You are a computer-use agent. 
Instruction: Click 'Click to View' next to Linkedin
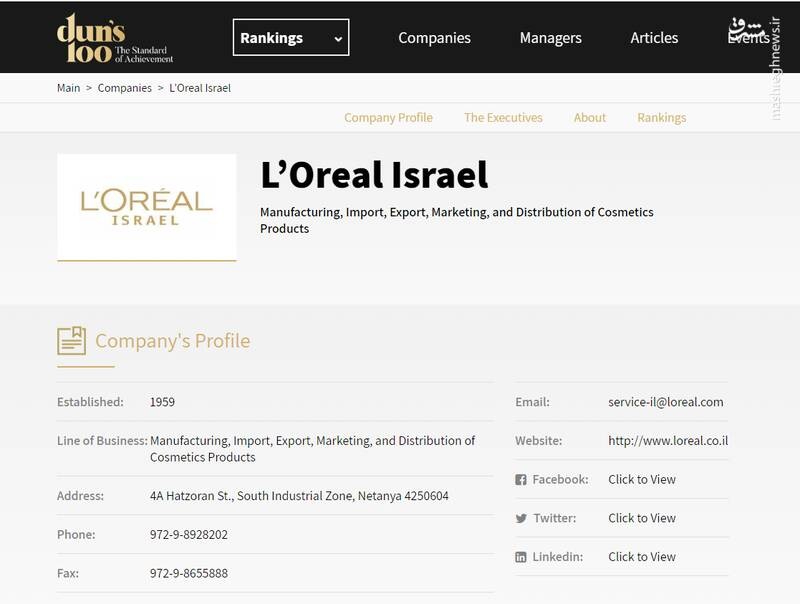coord(642,557)
